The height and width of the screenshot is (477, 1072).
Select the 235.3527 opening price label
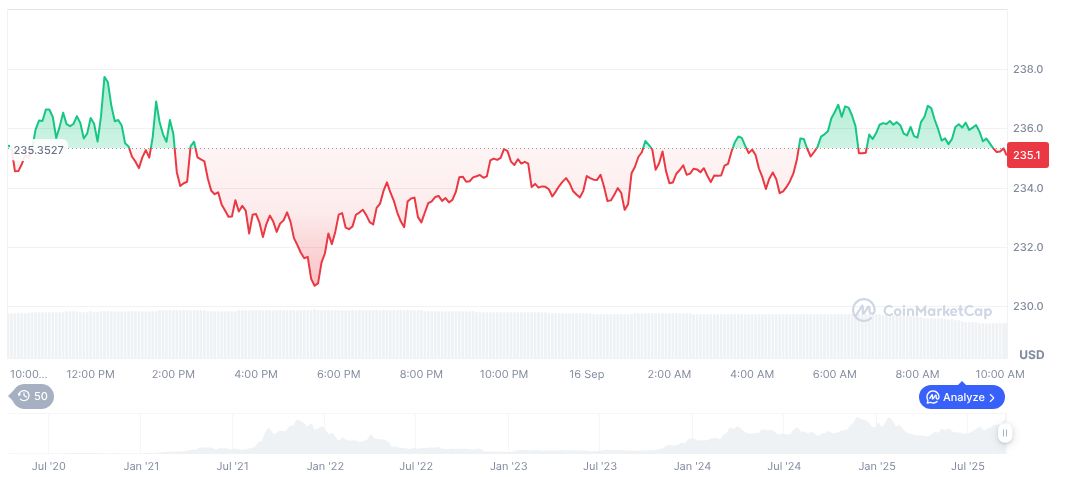[x=39, y=150]
